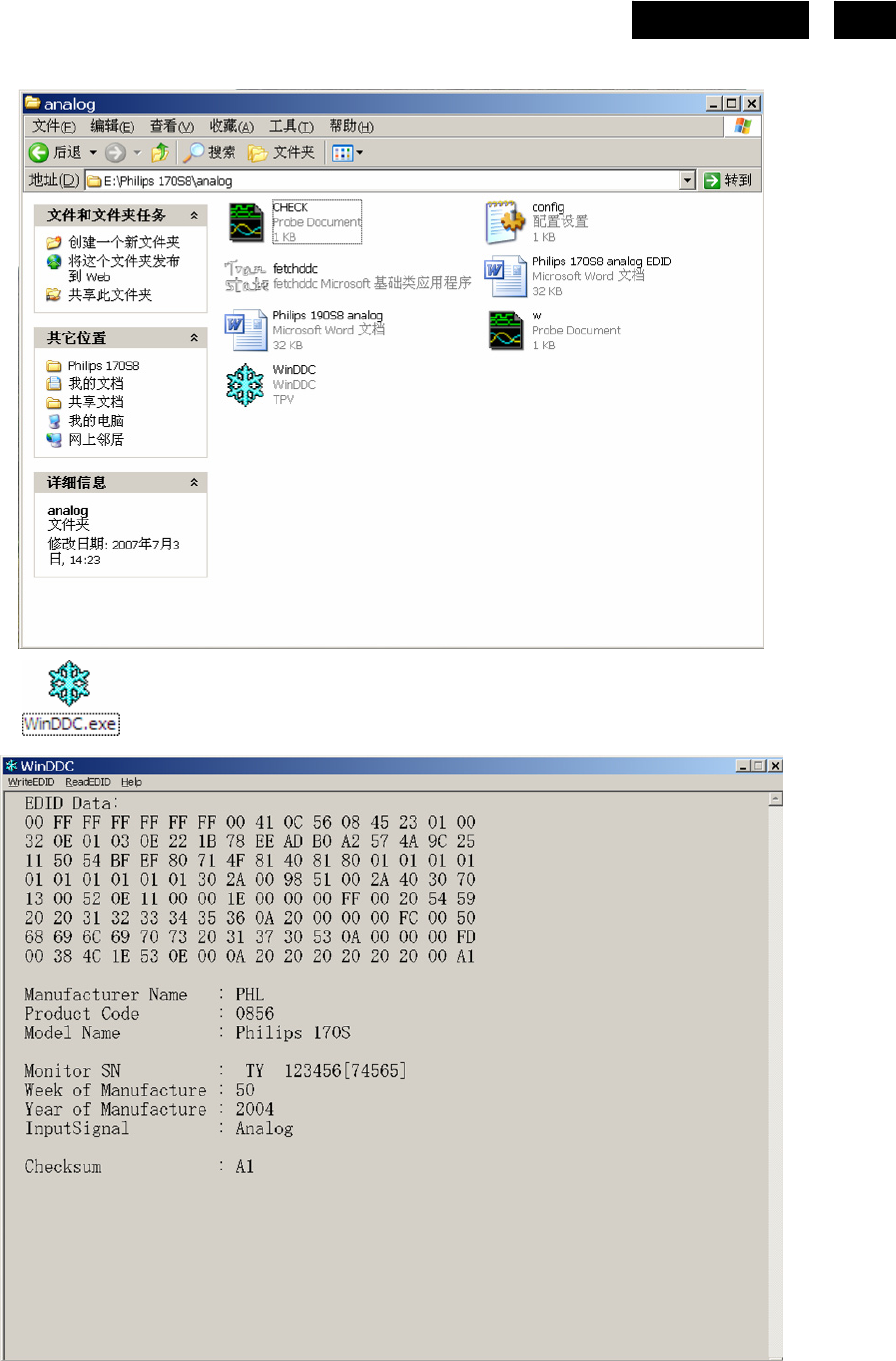
Task: Minimize the WinDDC window
Action: [744, 765]
